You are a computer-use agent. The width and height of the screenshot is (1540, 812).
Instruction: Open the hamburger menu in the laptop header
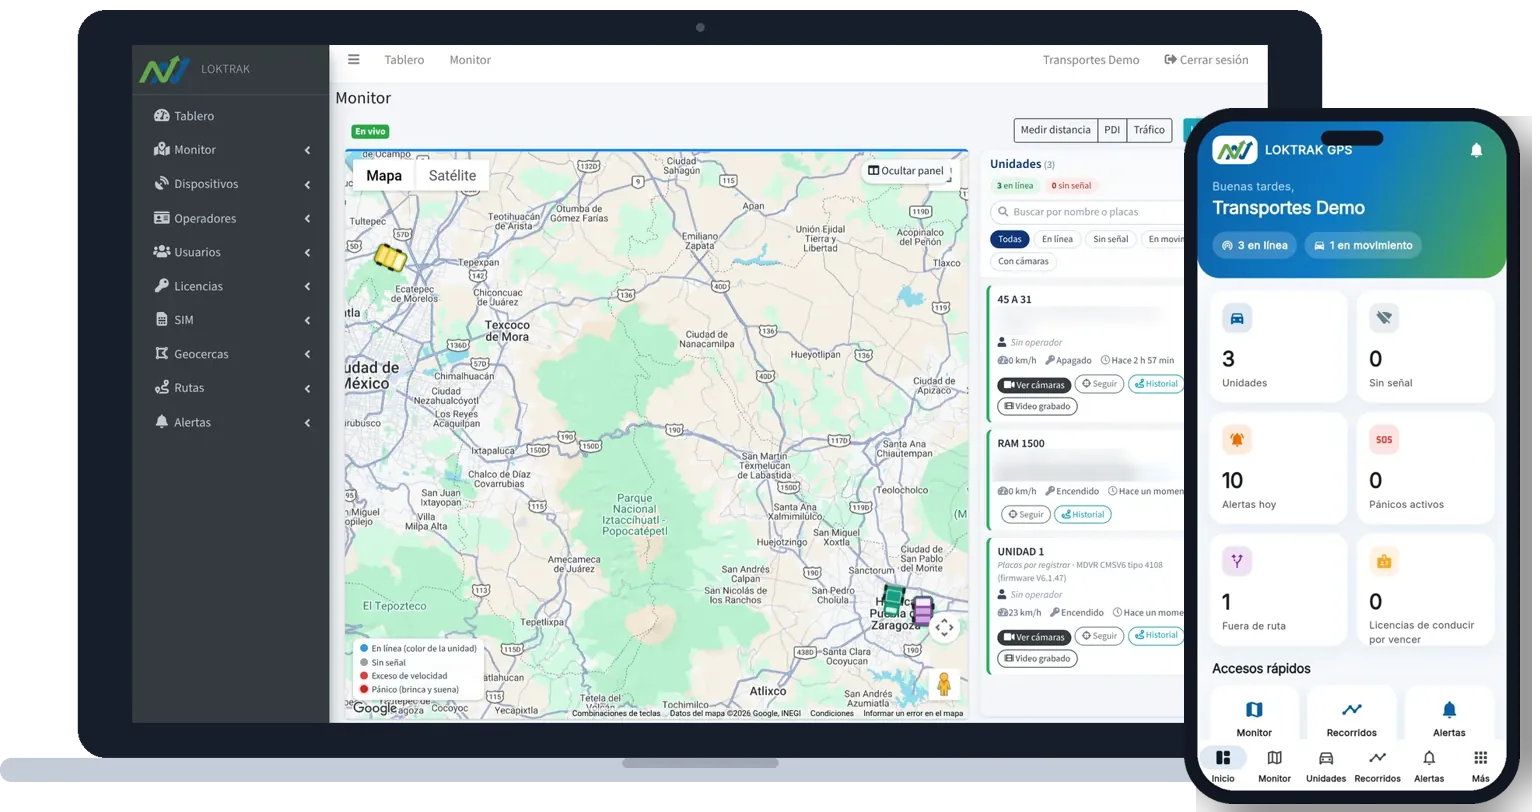pos(353,59)
